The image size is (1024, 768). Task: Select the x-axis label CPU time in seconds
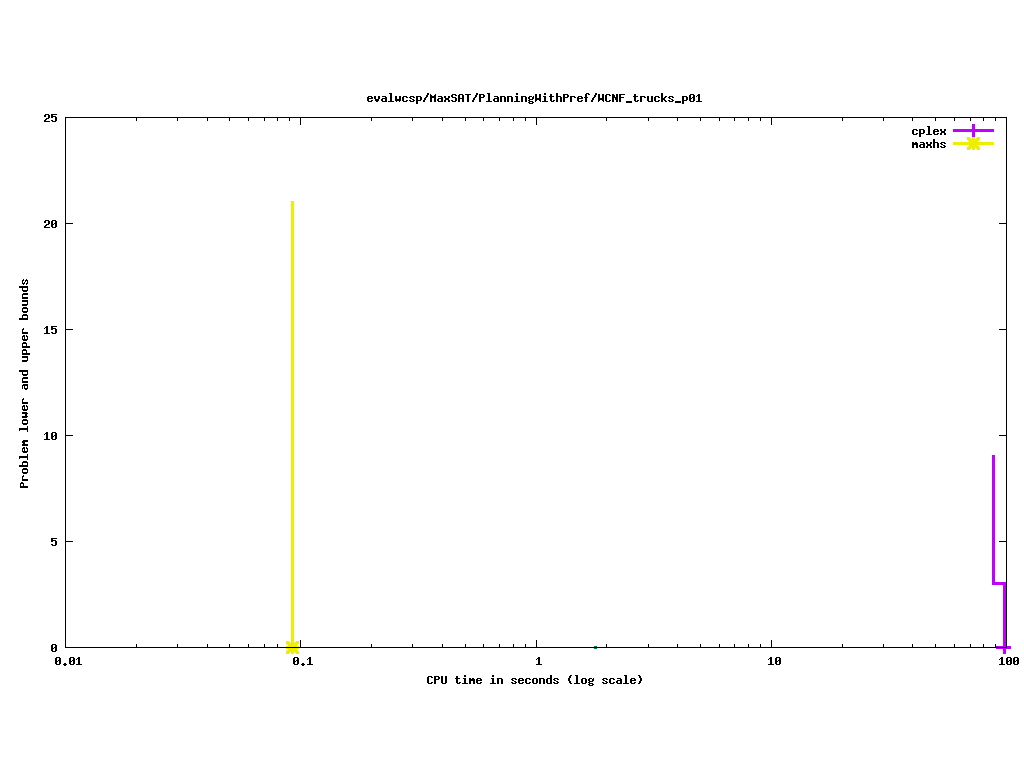pyautogui.click(x=534, y=680)
